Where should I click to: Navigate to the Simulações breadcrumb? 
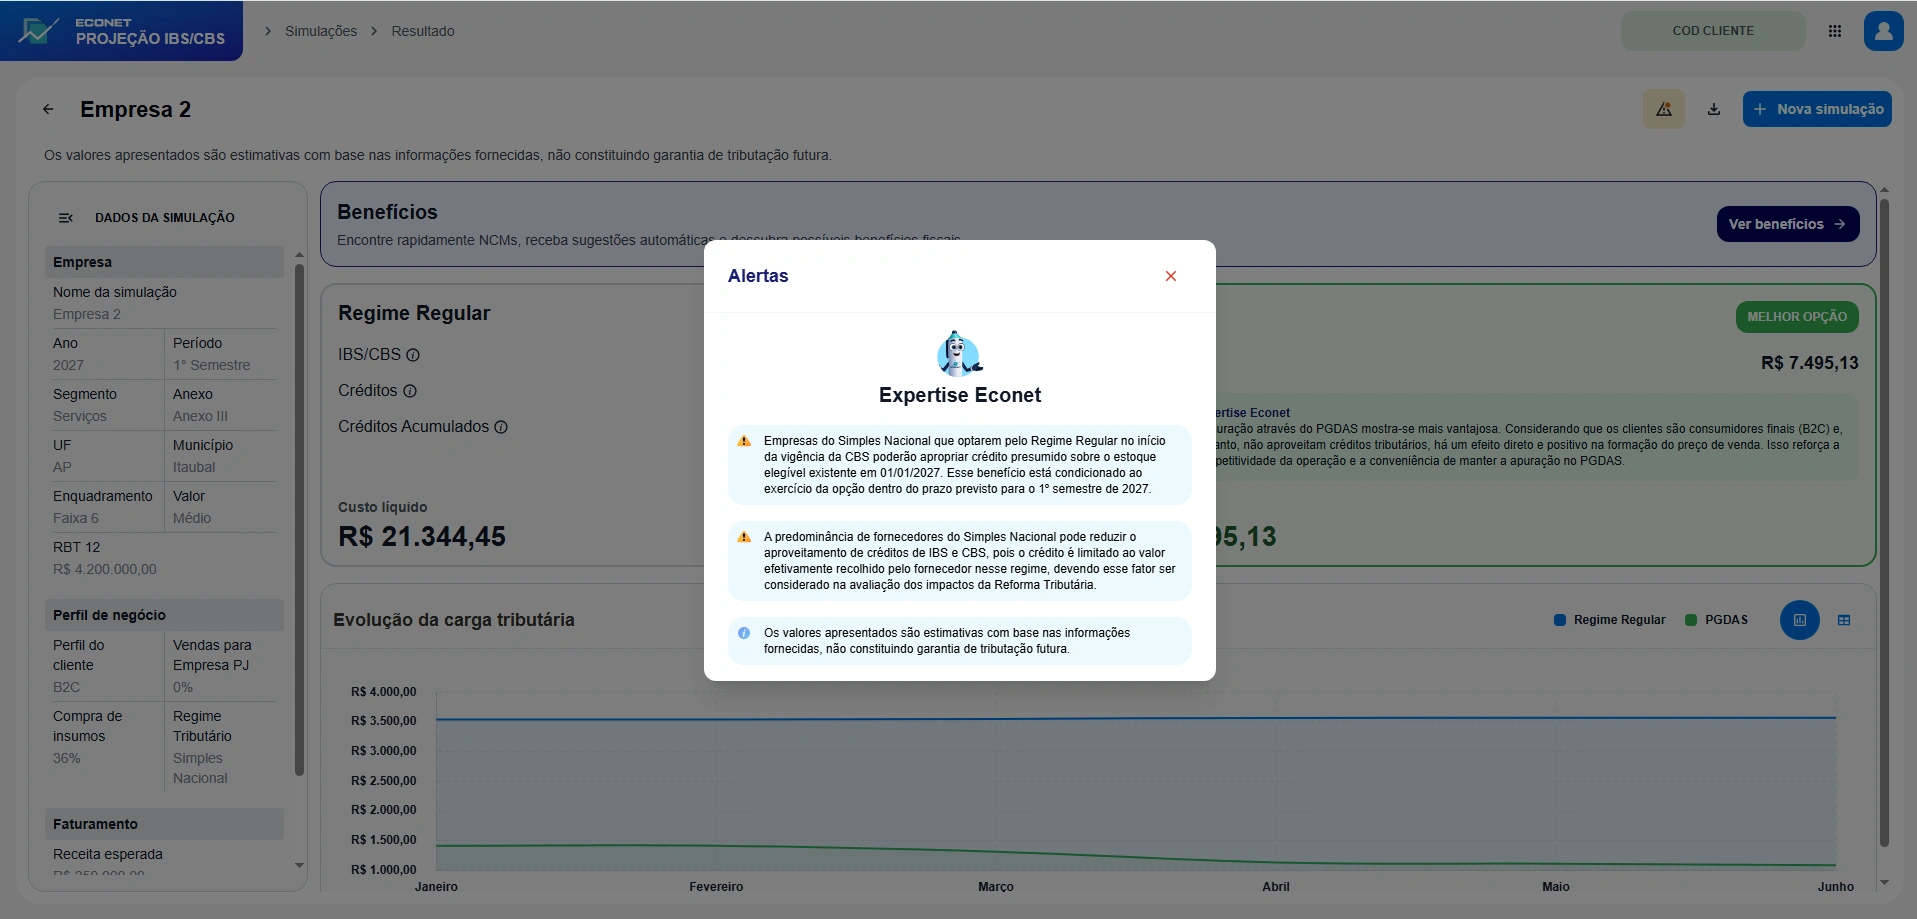321,31
